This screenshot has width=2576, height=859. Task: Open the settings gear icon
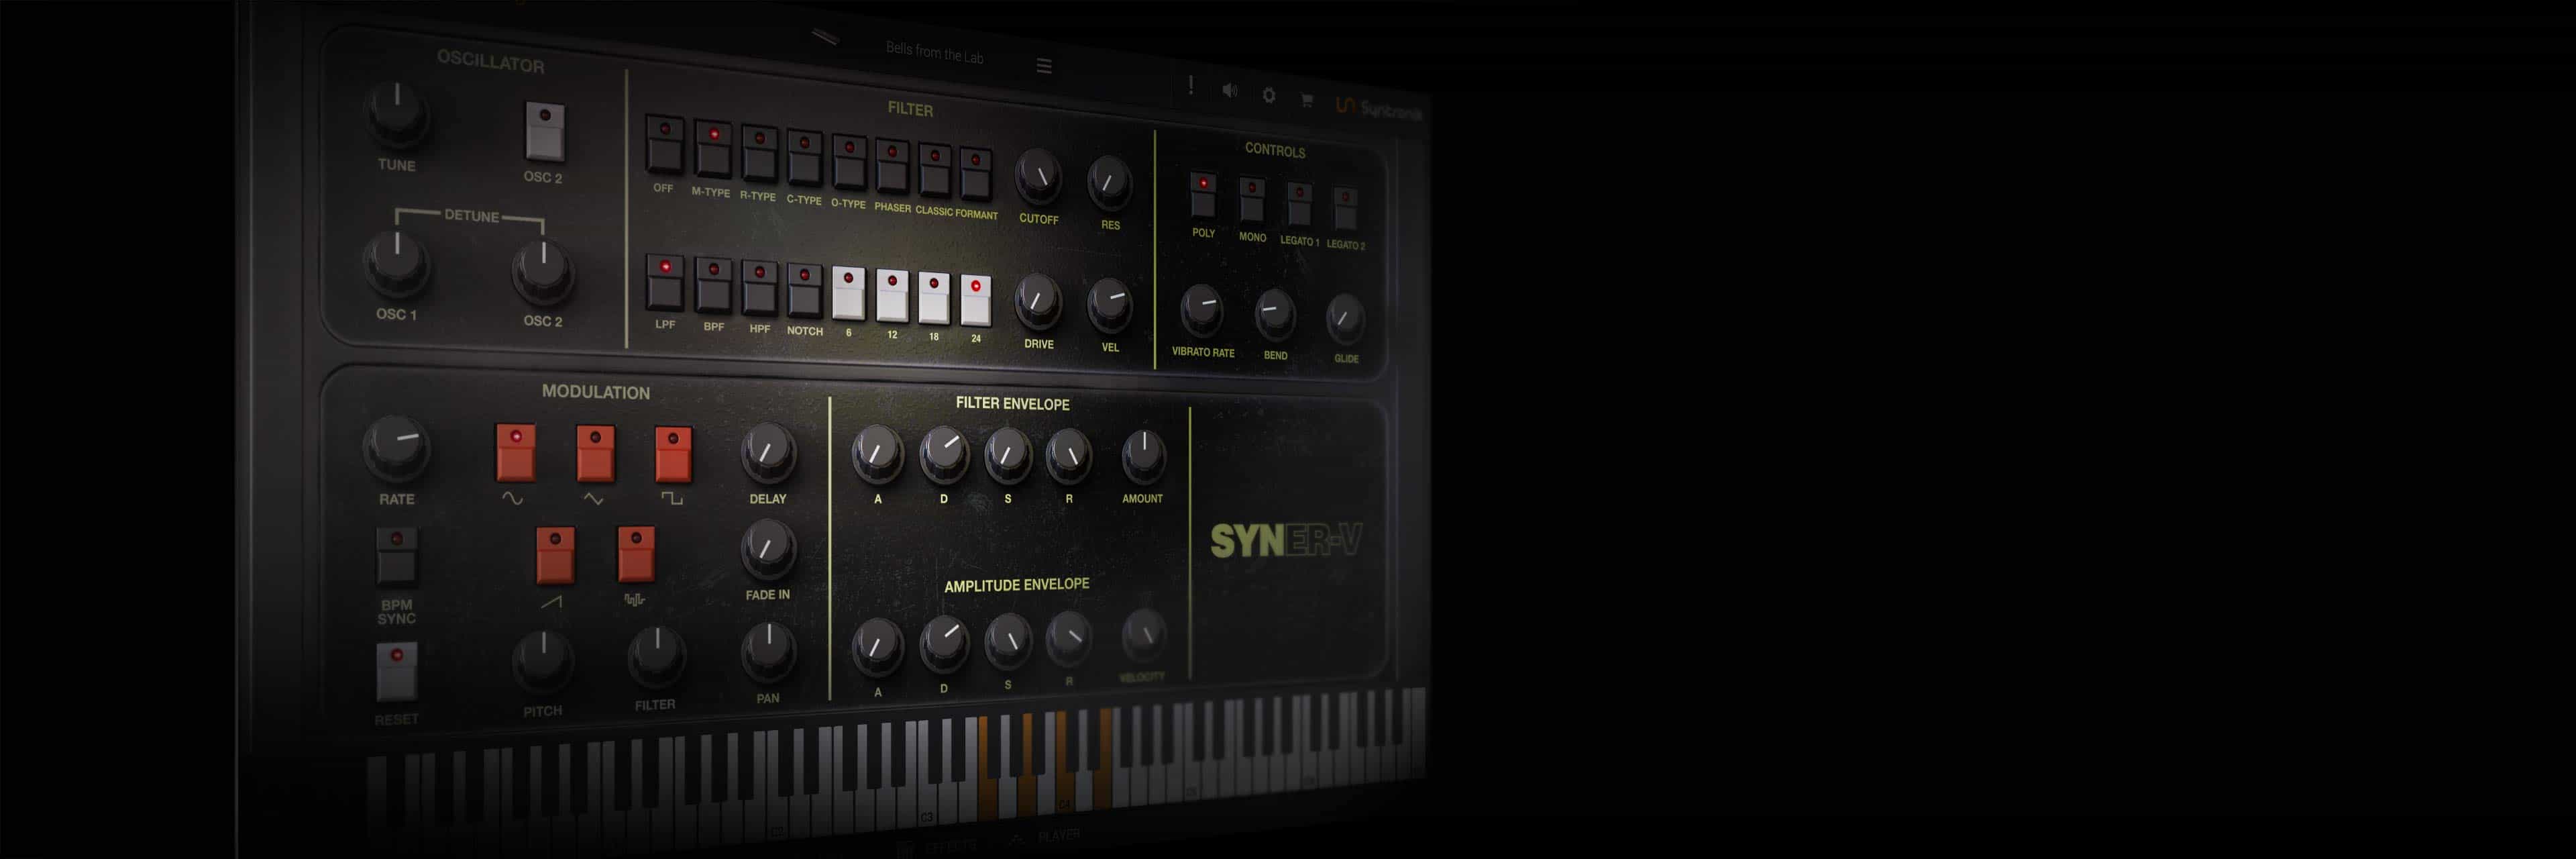[x=1268, y=95]
